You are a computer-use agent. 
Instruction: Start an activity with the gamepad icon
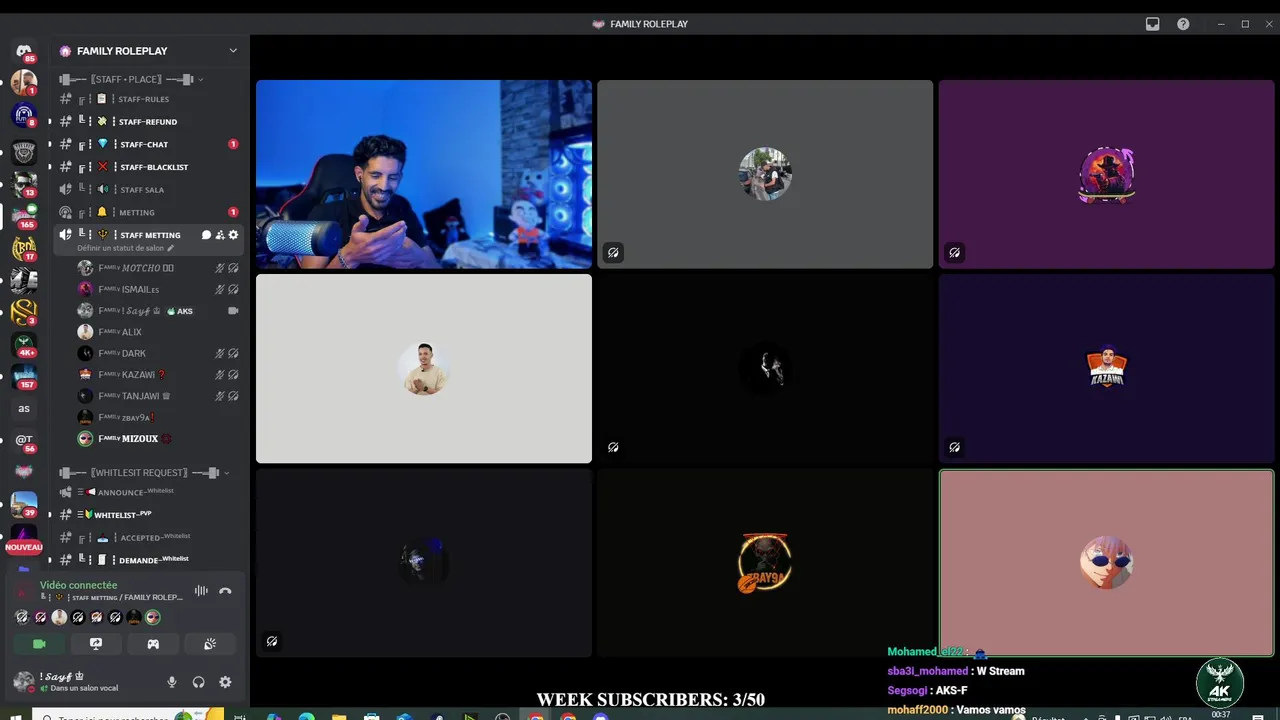153,644
